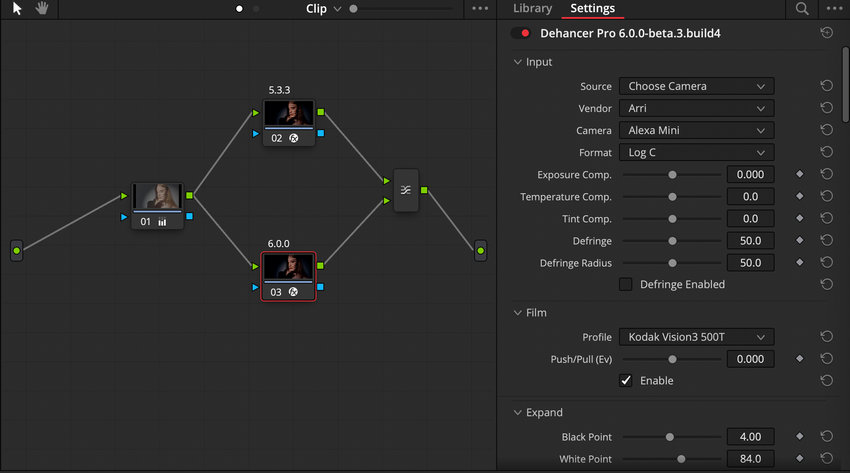Select node 03 labeled 6.0.0
Screen dimensions: 850x473
coord(288,276)
